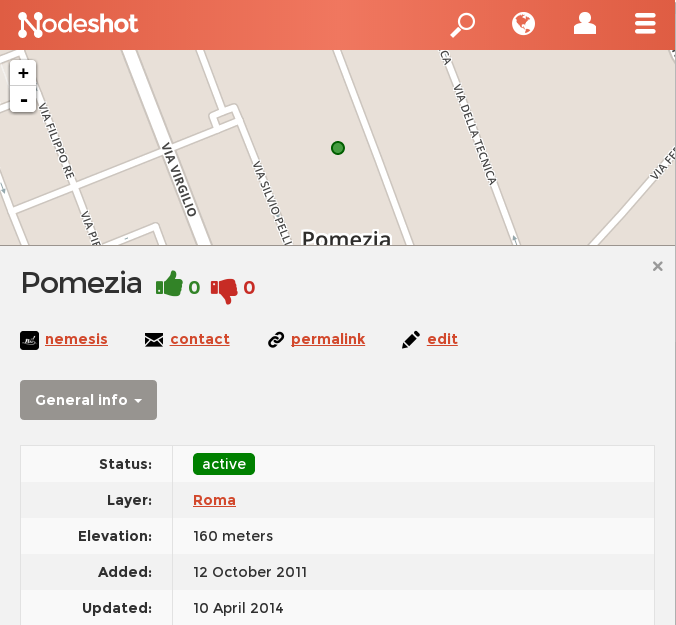Click the Pomezia node title
676x625 pixels.
(81, 283)
